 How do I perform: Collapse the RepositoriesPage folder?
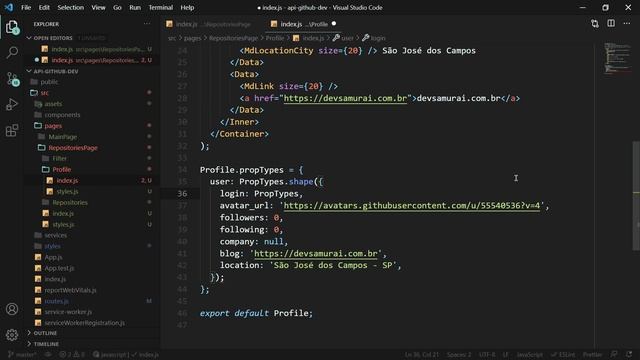[x=68, y=148]
